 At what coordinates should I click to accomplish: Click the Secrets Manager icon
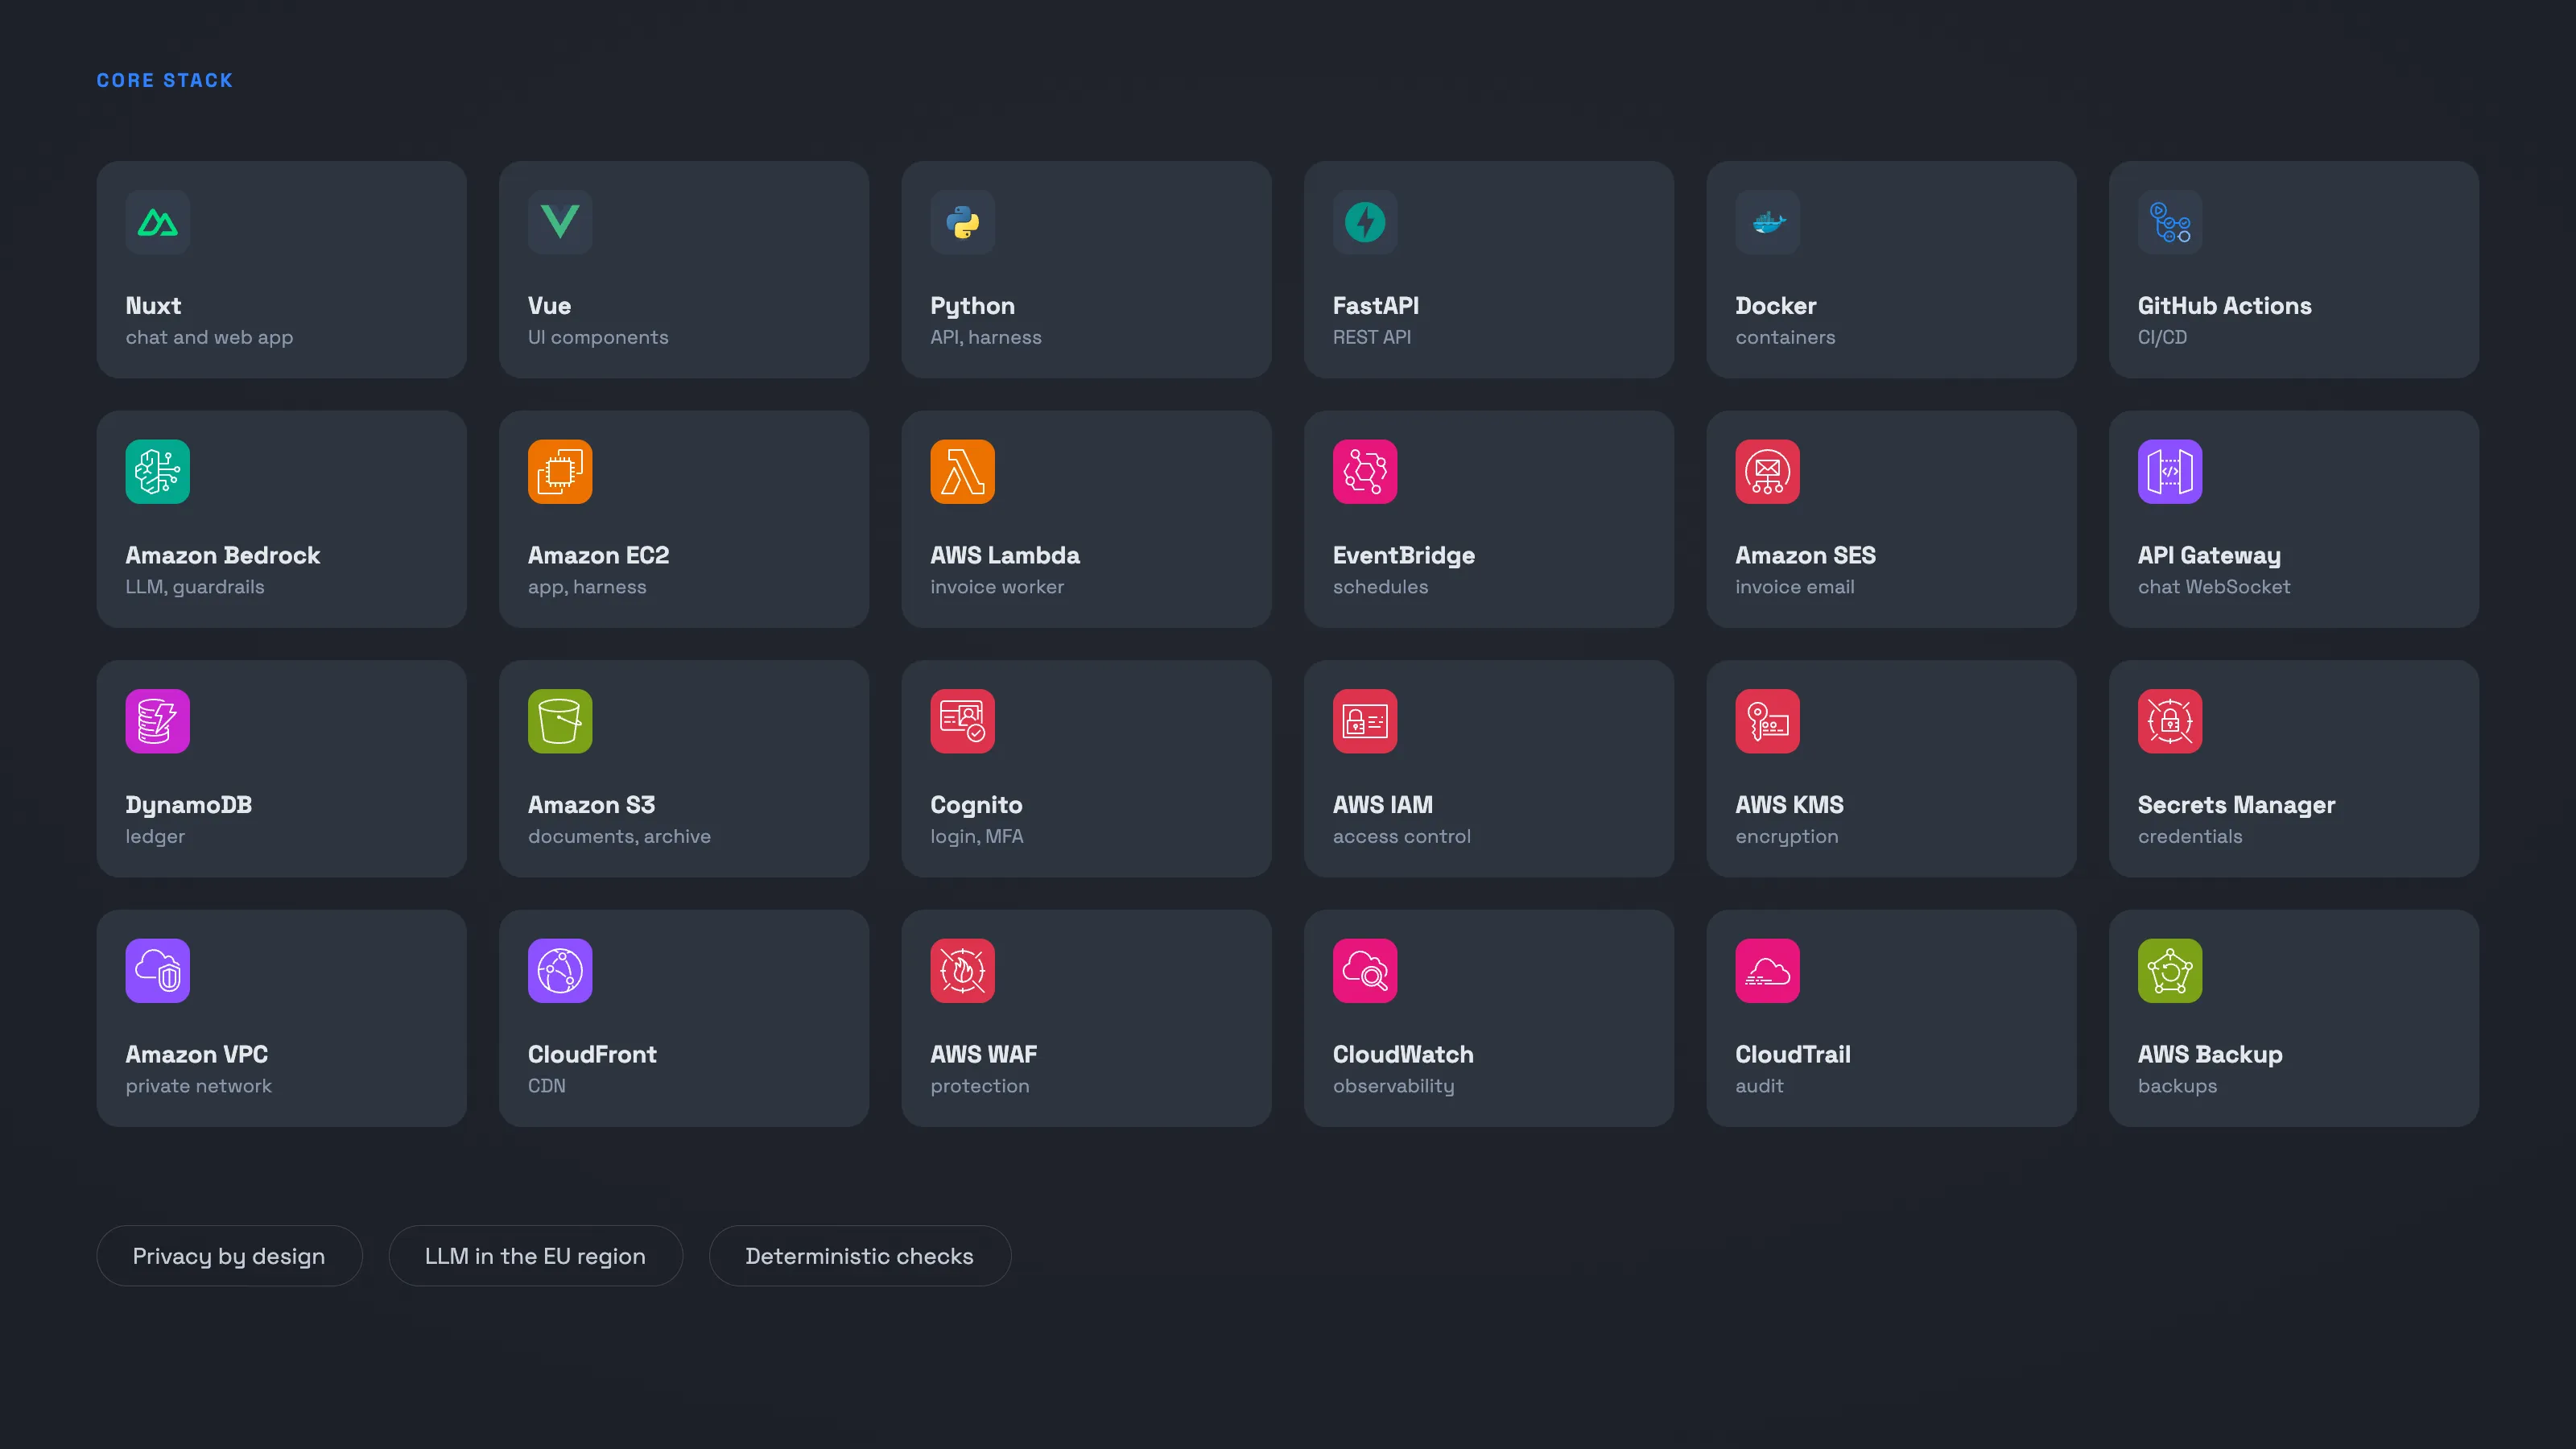2170,721
